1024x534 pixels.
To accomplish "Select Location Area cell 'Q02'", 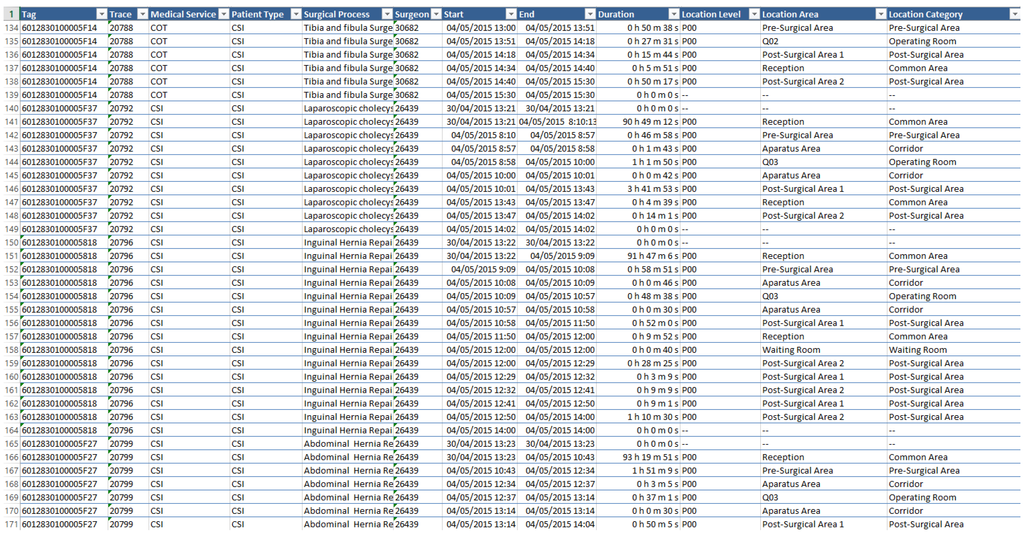I will coord(823,41).
